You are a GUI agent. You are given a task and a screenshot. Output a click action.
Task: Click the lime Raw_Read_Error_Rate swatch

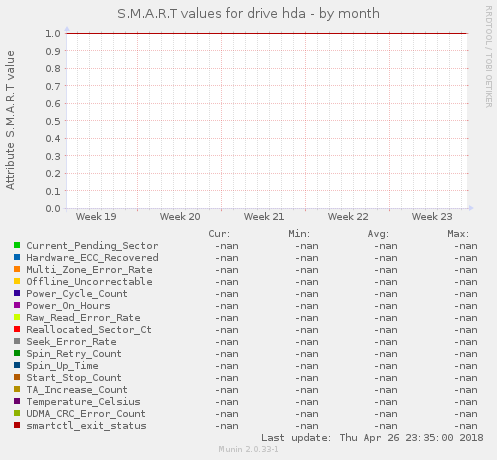(17, 317)
